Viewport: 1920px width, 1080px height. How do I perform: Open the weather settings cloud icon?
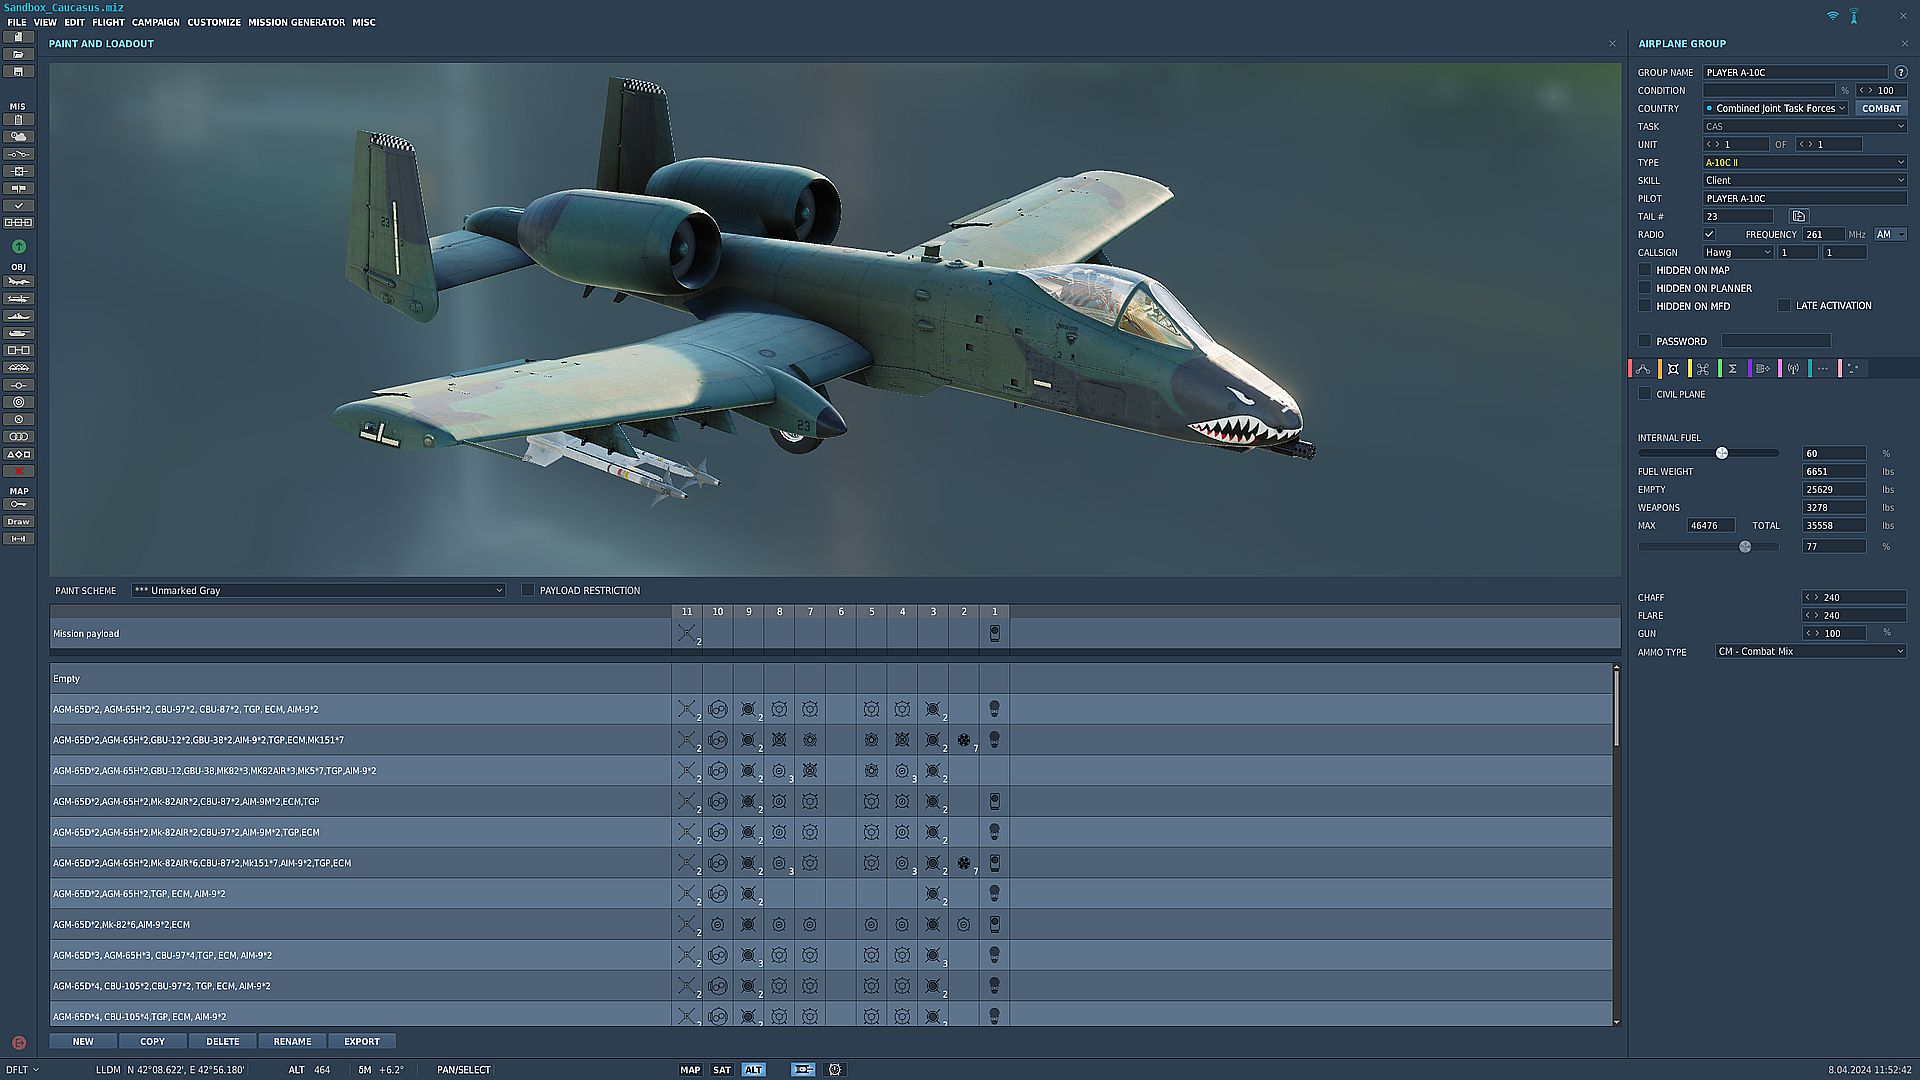(19, 137)
